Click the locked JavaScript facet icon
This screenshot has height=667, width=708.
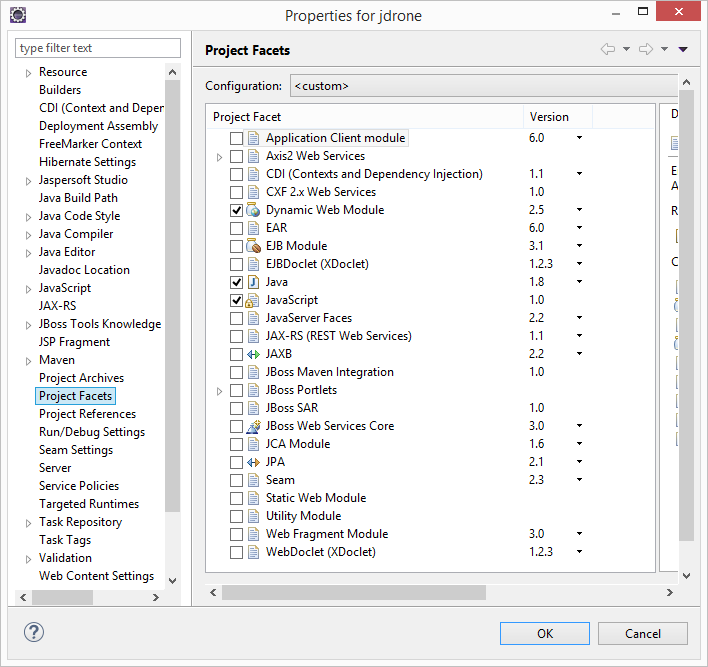(252, 300)
